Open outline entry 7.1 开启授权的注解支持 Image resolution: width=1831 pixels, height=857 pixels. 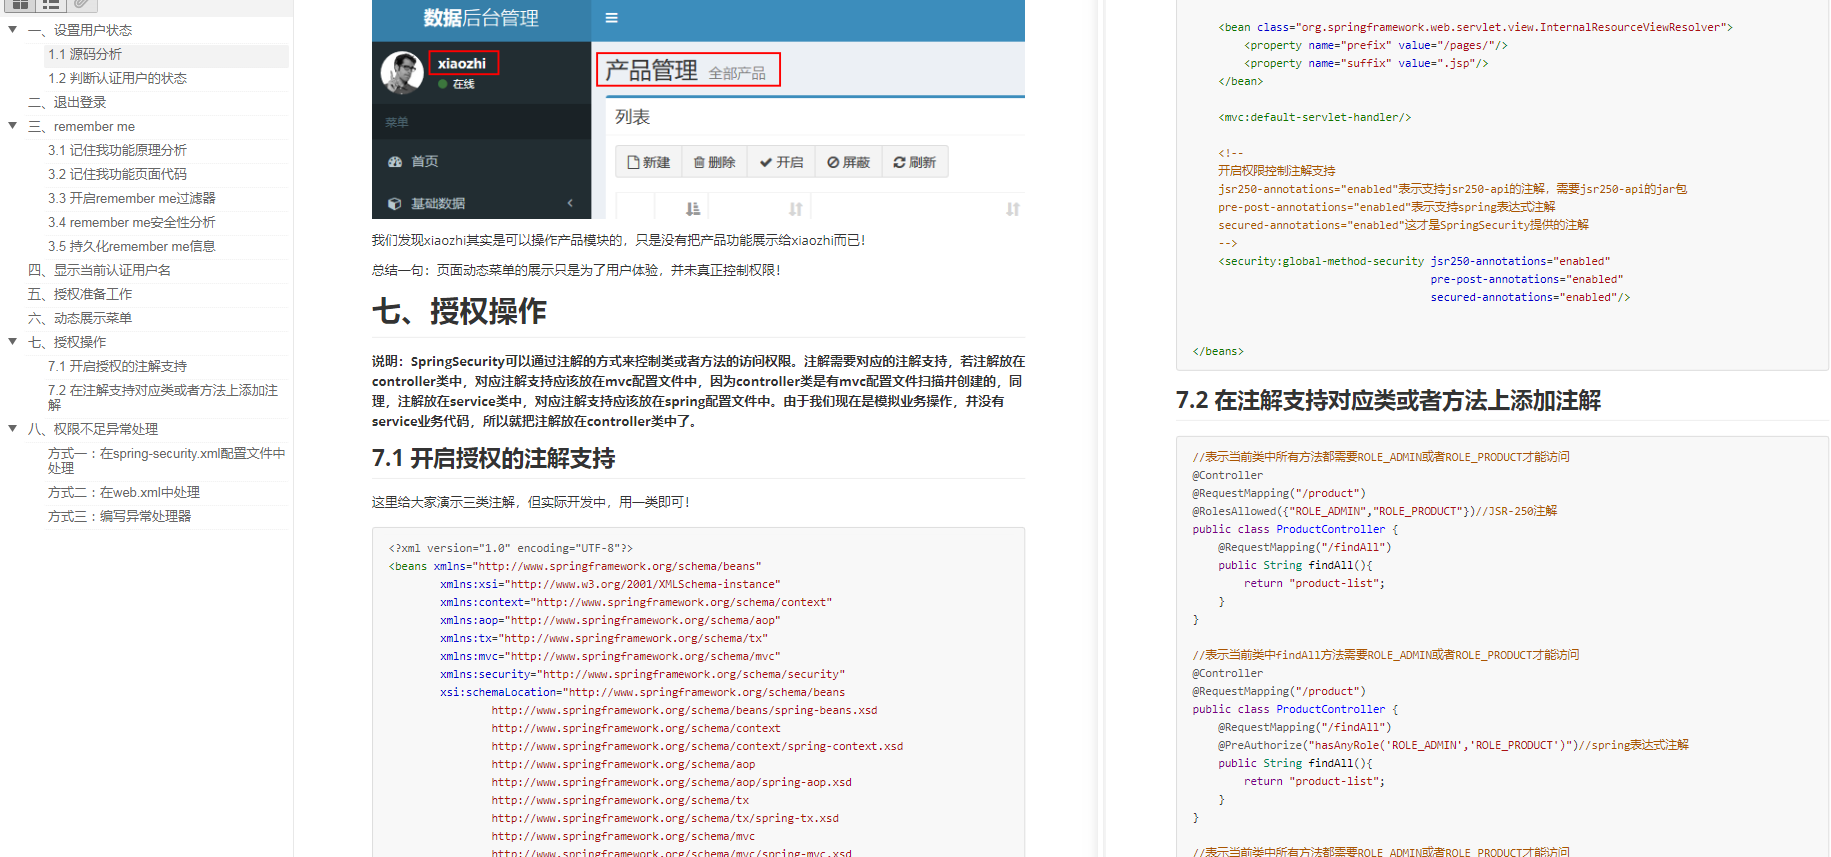pos(117,366)
